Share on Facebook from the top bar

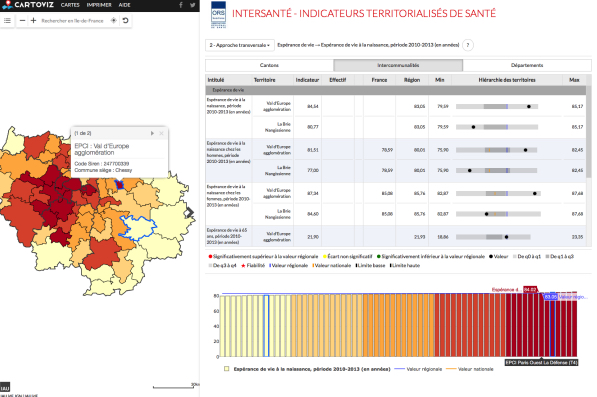click(x=181, y=5)
